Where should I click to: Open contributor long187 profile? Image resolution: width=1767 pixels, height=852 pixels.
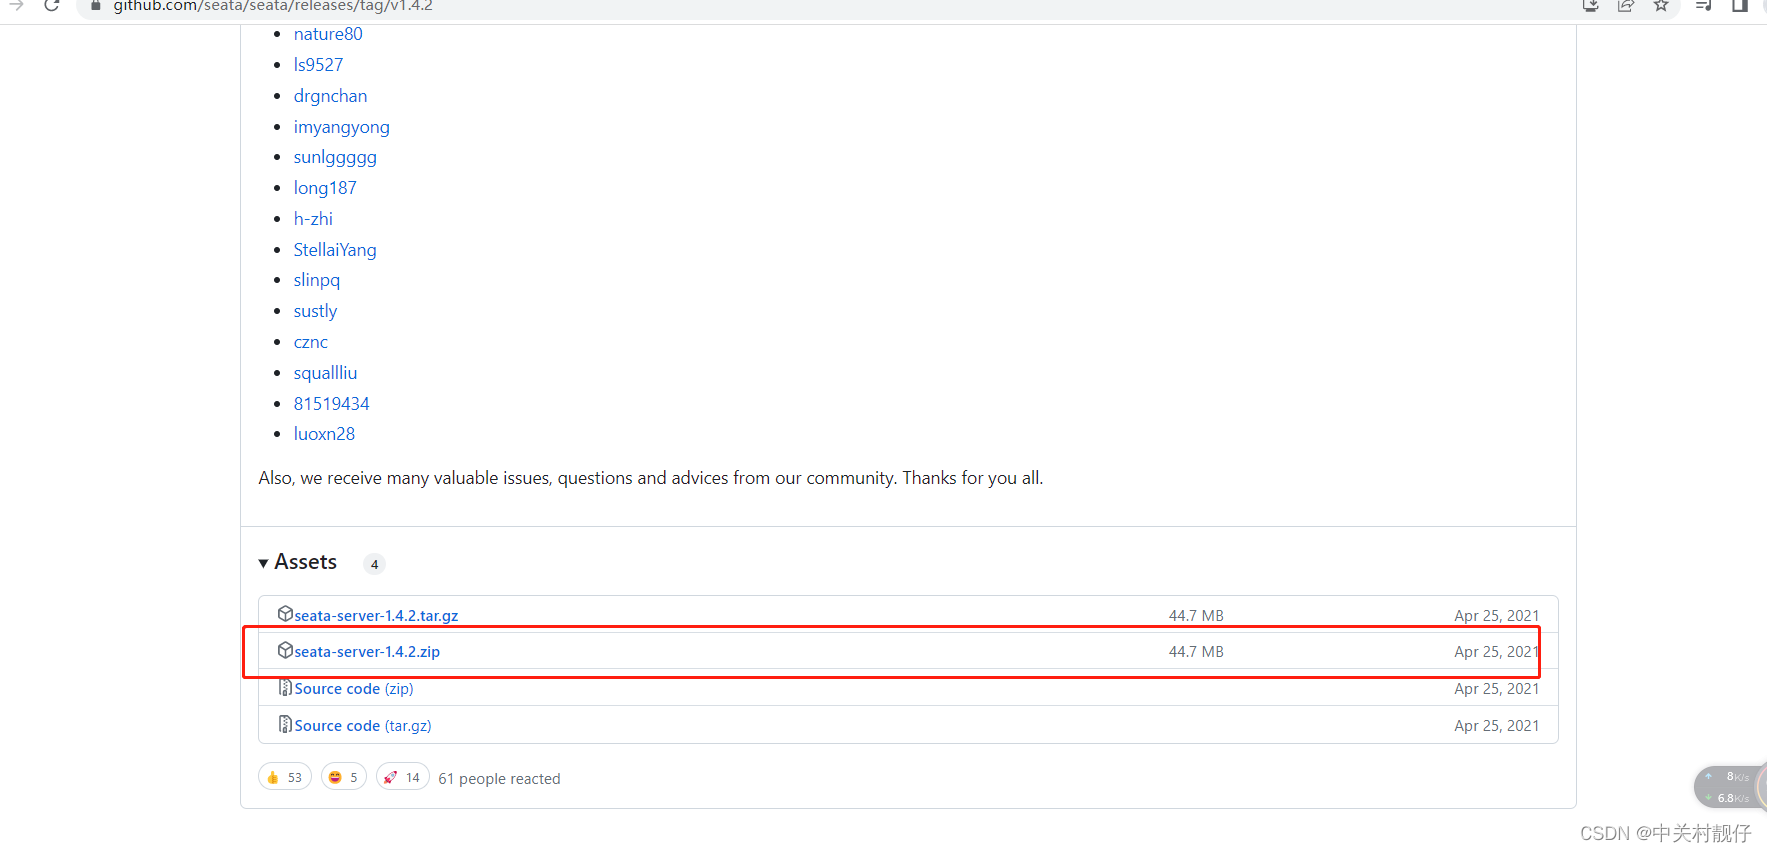[325, 188]
